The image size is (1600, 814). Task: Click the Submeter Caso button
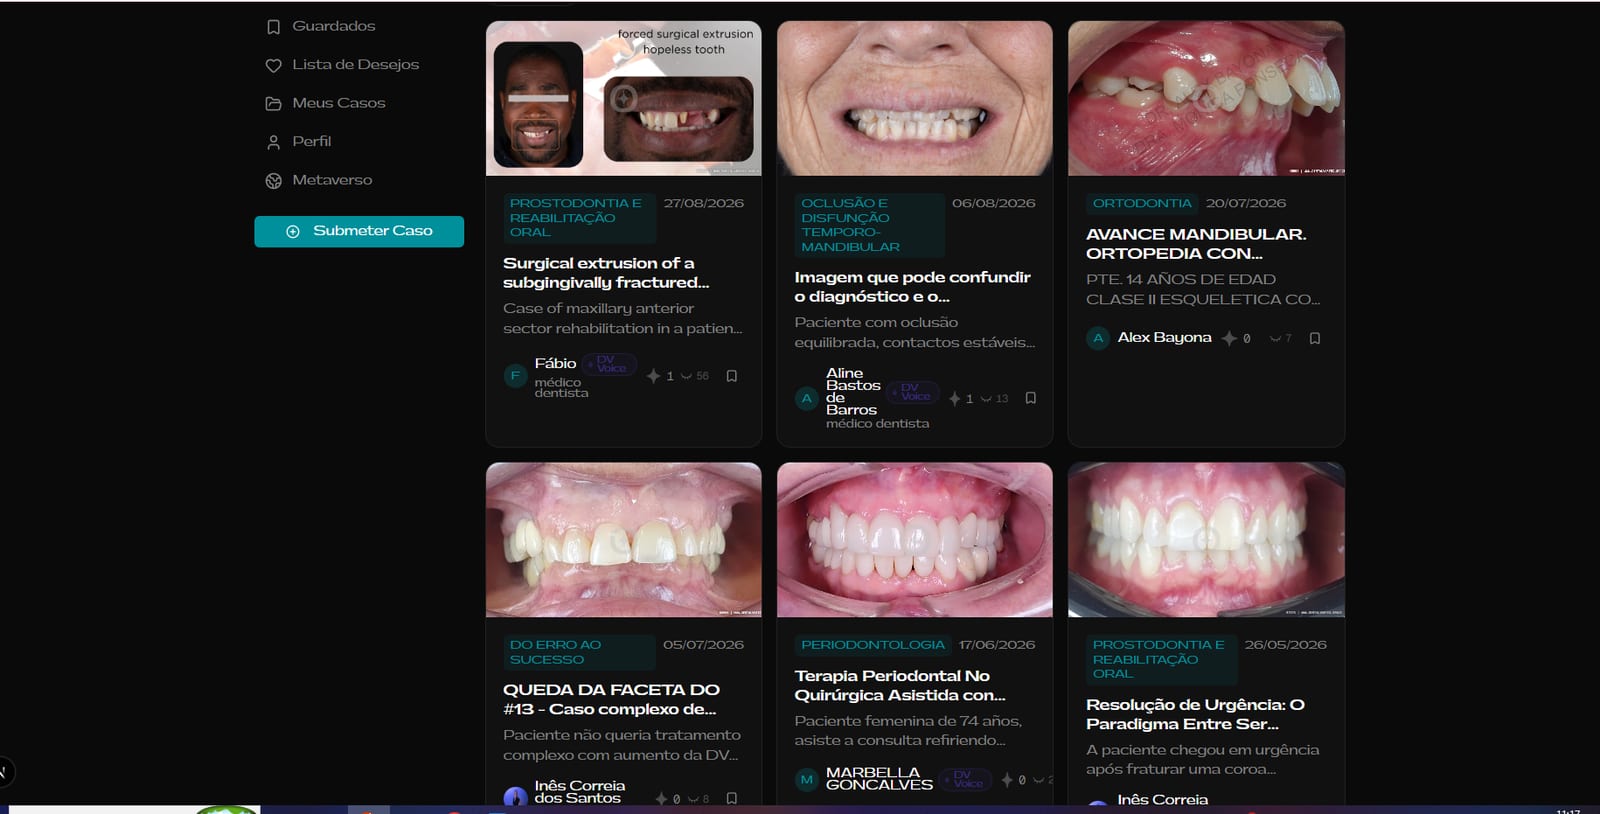359,231
